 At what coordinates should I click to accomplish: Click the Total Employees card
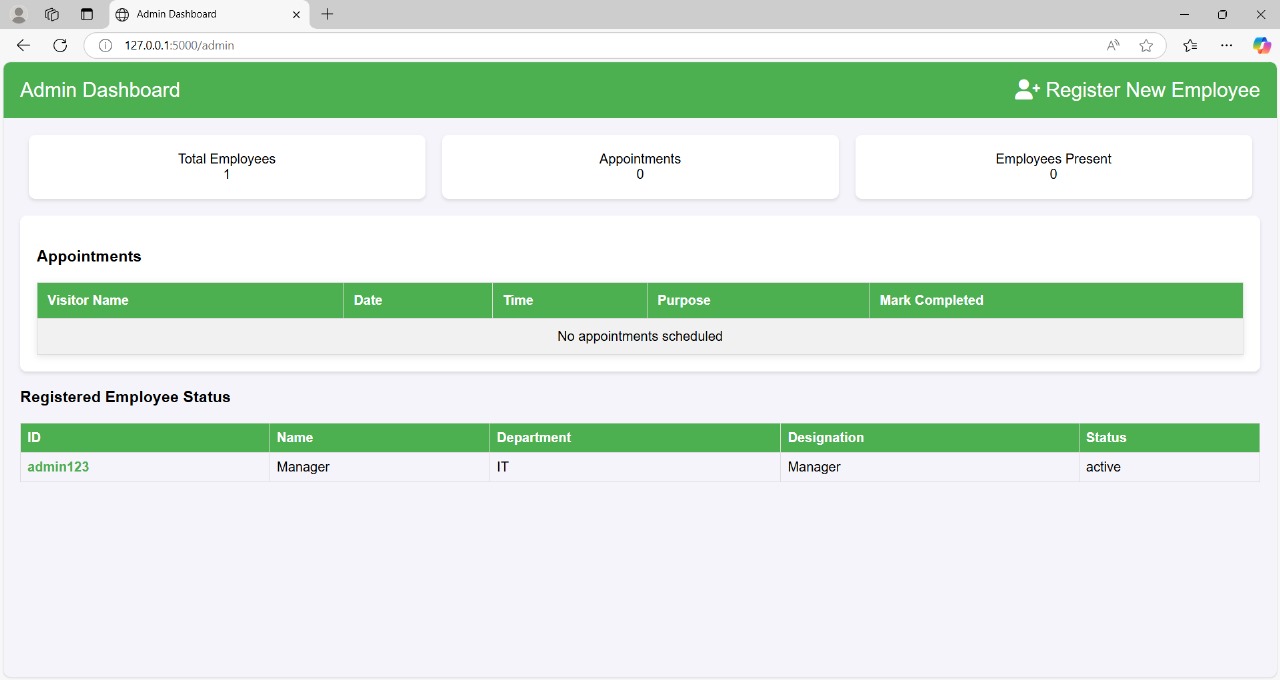click(x=227, y=166)
